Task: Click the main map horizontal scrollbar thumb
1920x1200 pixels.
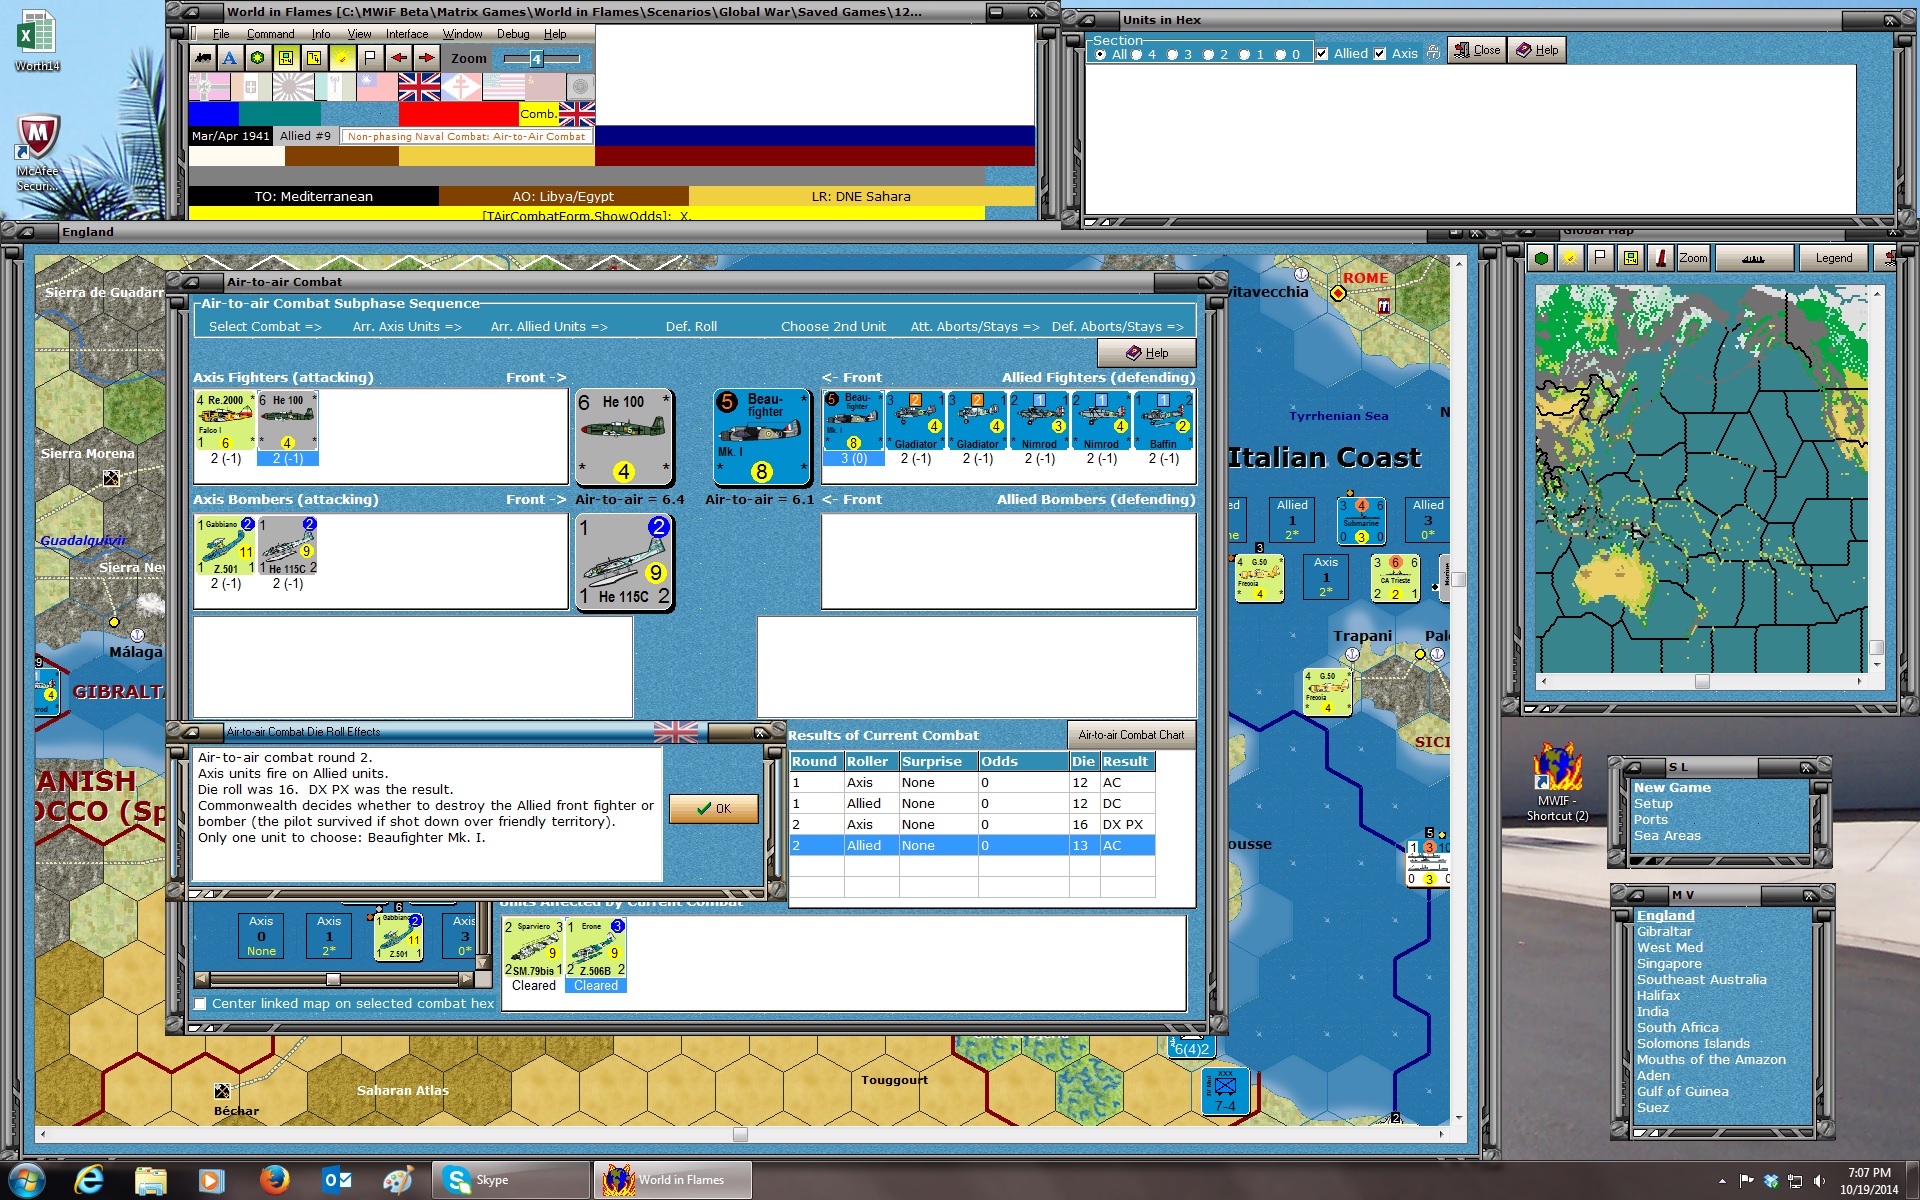Action: (740, 1134)
